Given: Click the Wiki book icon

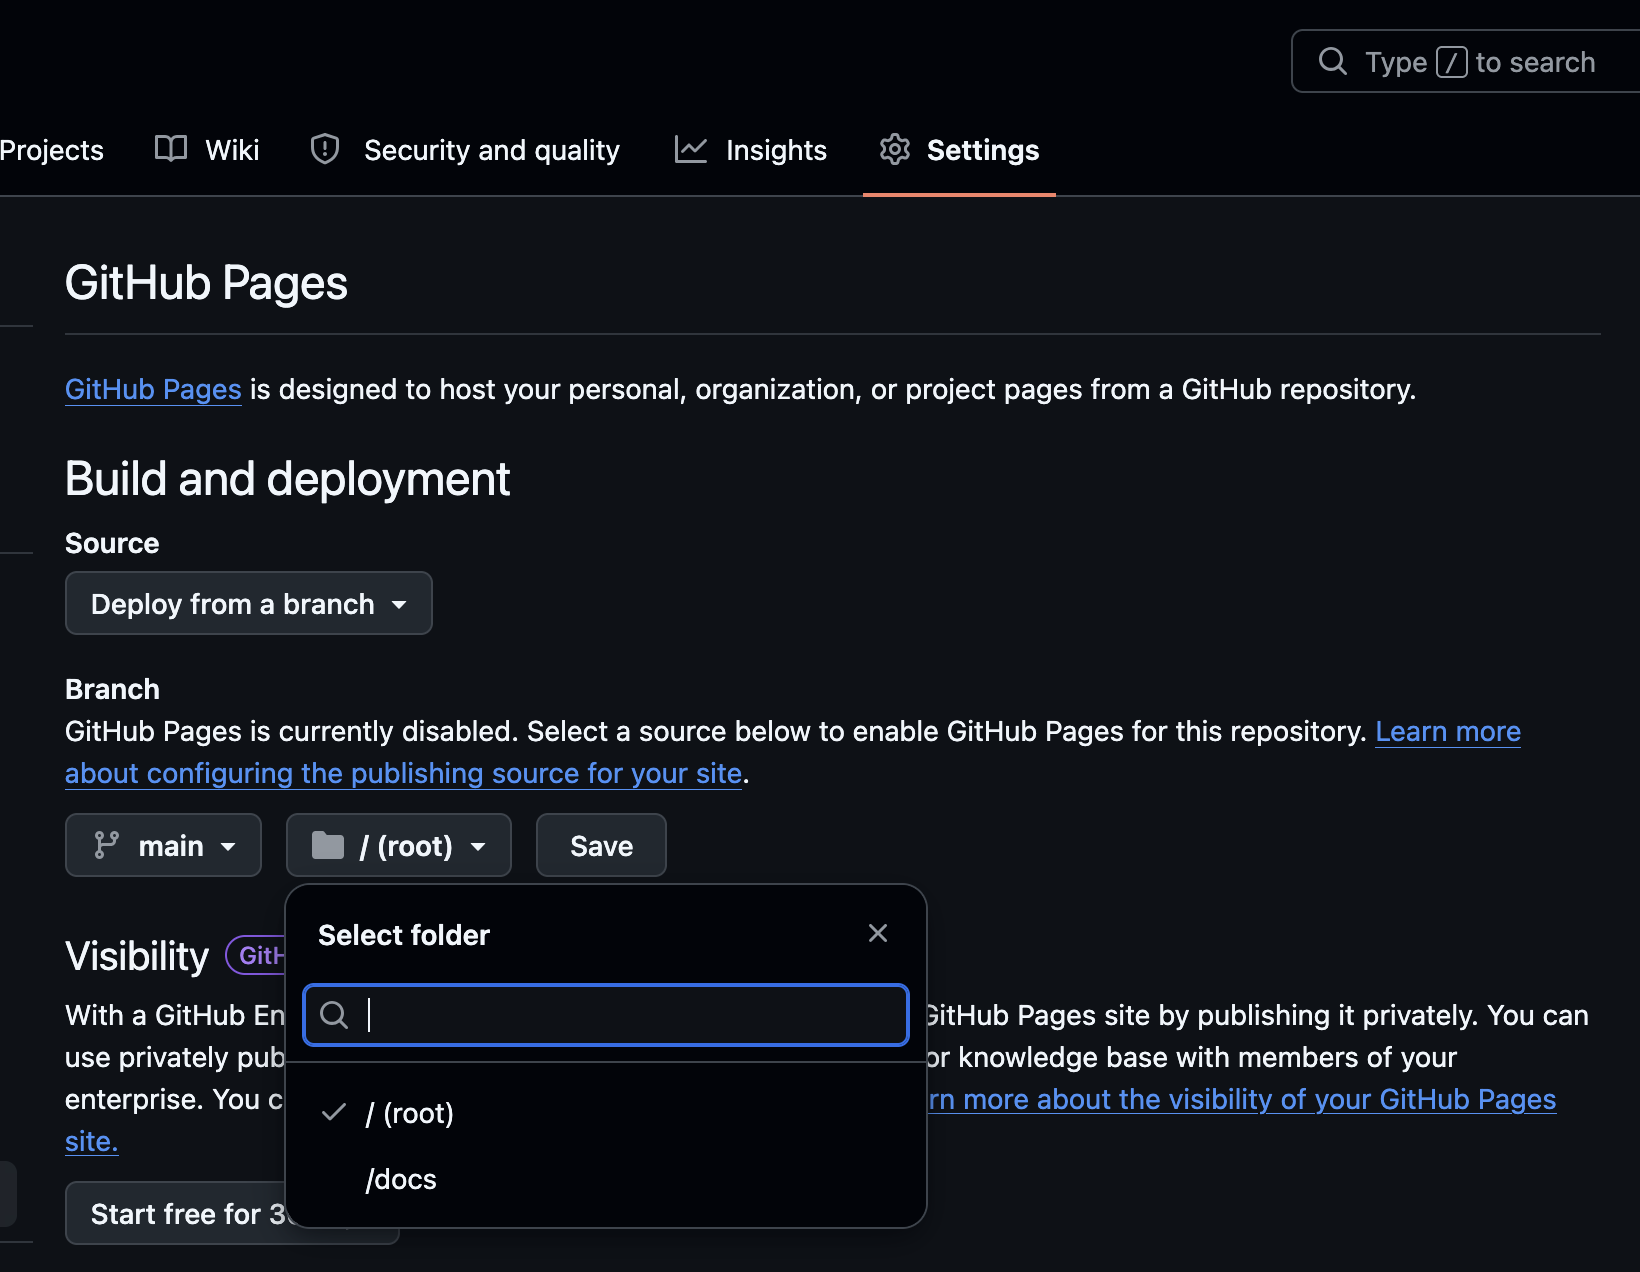Looking at the screenshot, I should point(171,149).
